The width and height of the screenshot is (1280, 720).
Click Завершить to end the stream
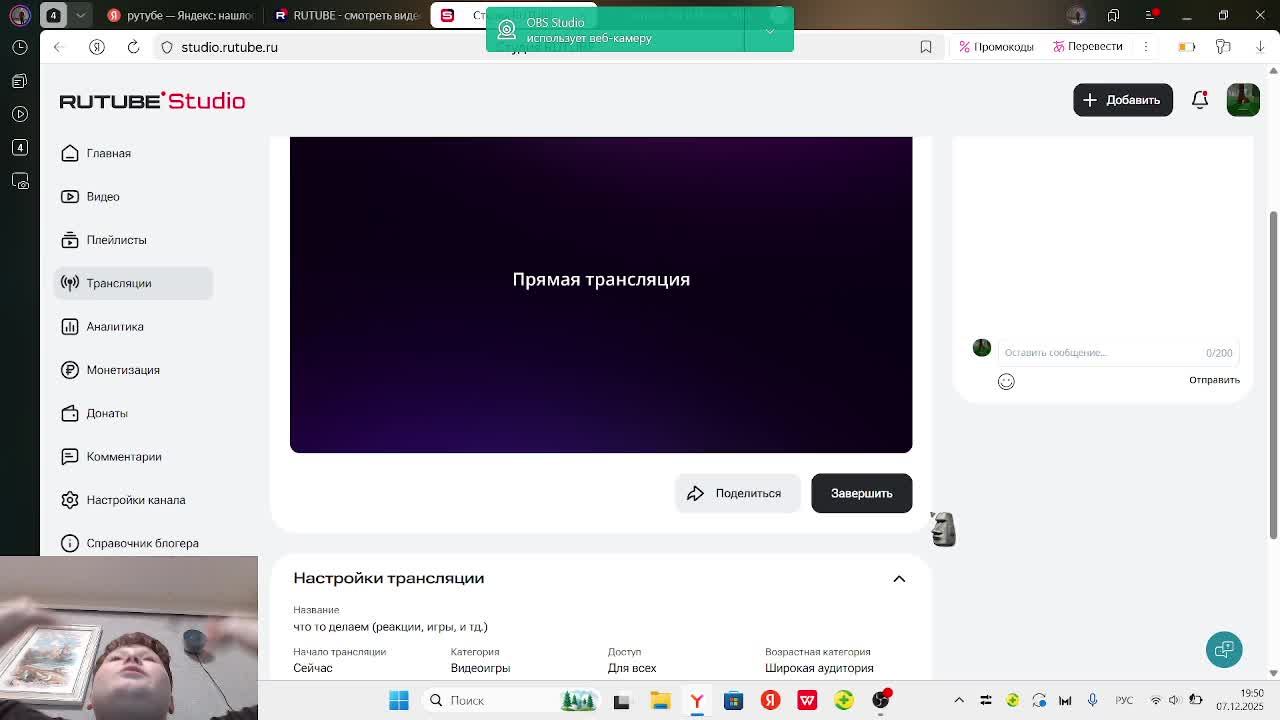[861, 493]
